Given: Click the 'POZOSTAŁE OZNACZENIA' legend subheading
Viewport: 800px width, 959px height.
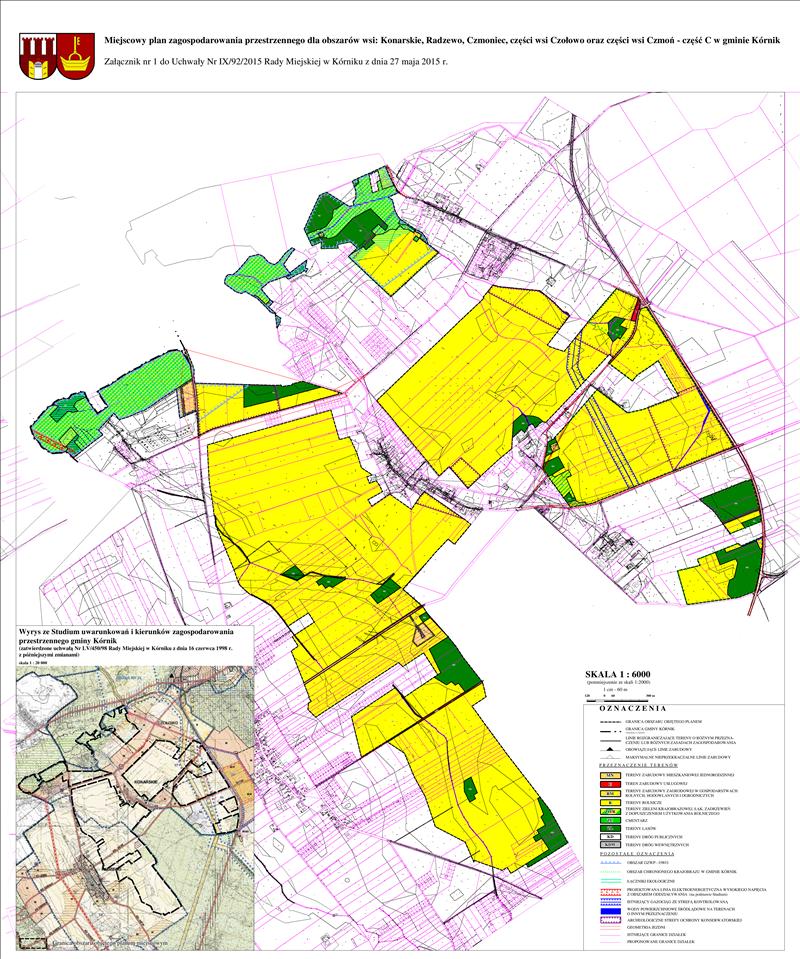Looking at the screenshot, I should 637,854.
